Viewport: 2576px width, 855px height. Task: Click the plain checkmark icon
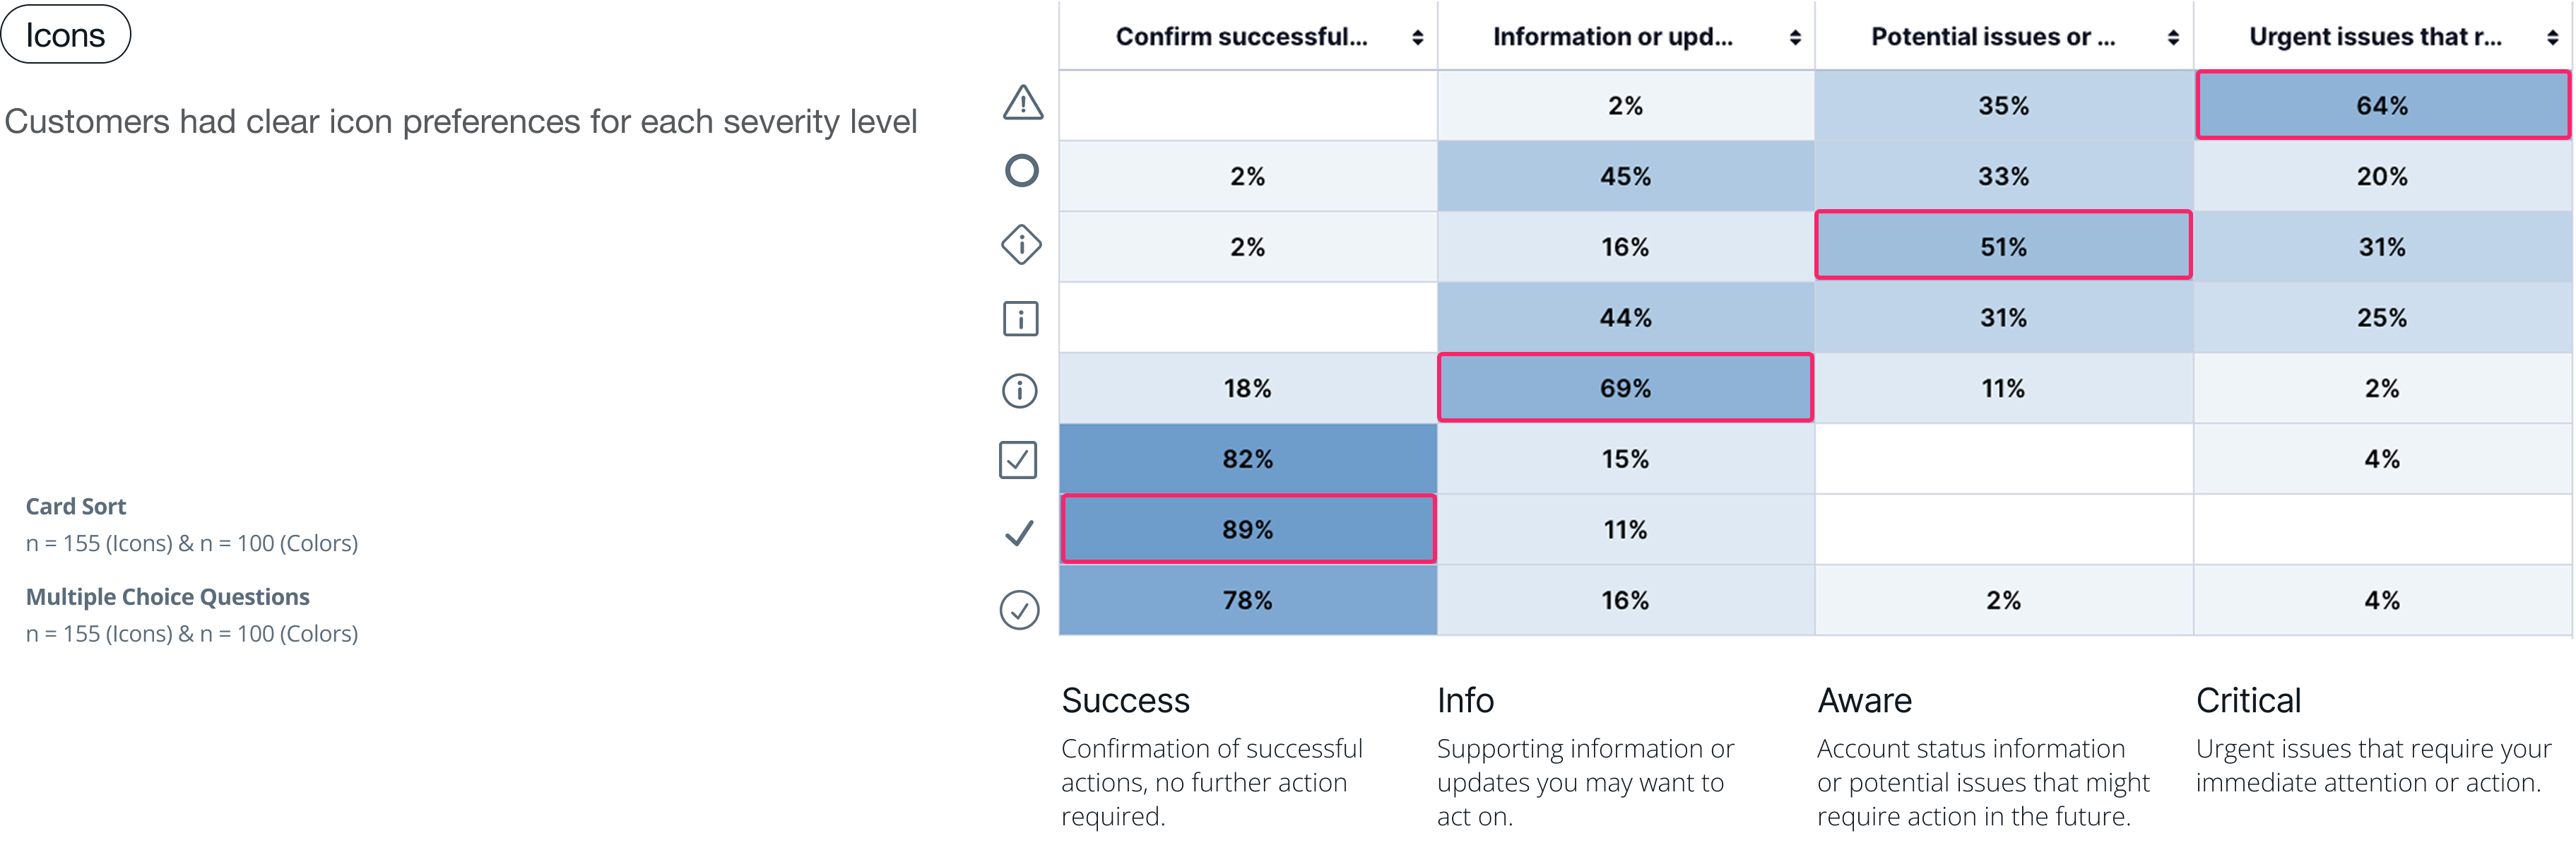[1018, 533]
